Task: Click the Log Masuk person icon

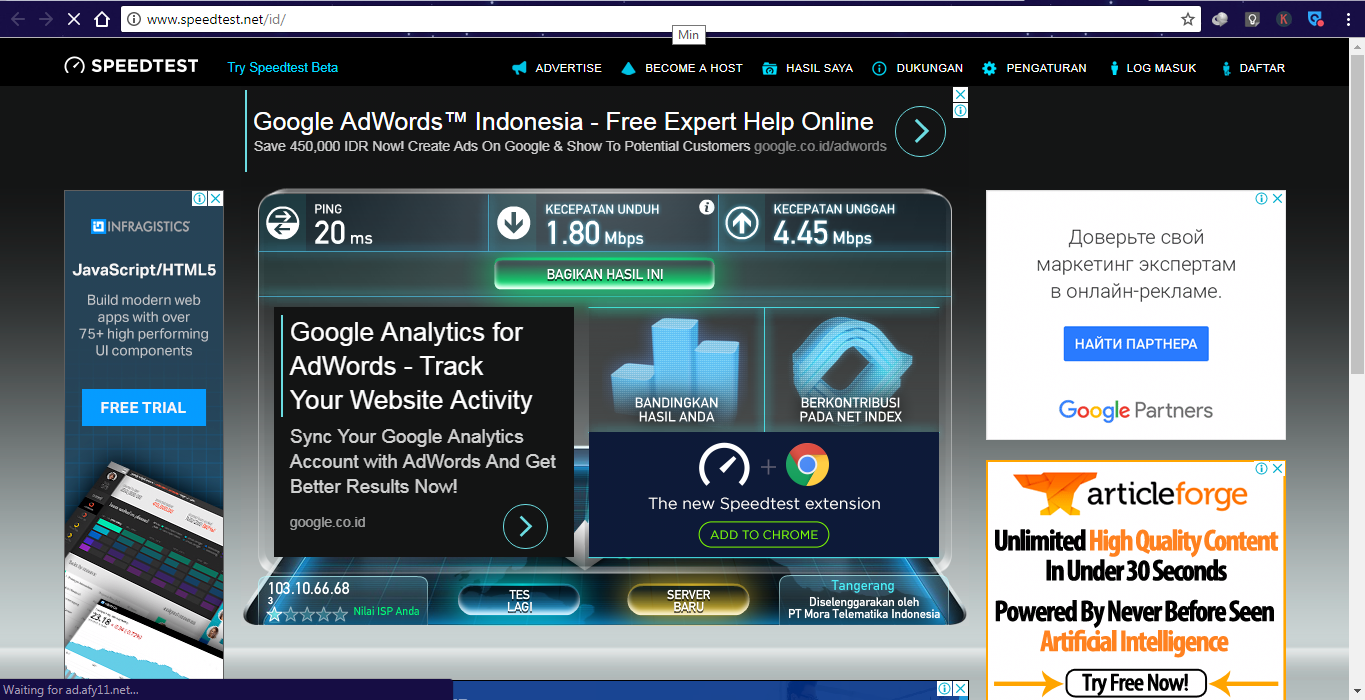Action: 1114,68
